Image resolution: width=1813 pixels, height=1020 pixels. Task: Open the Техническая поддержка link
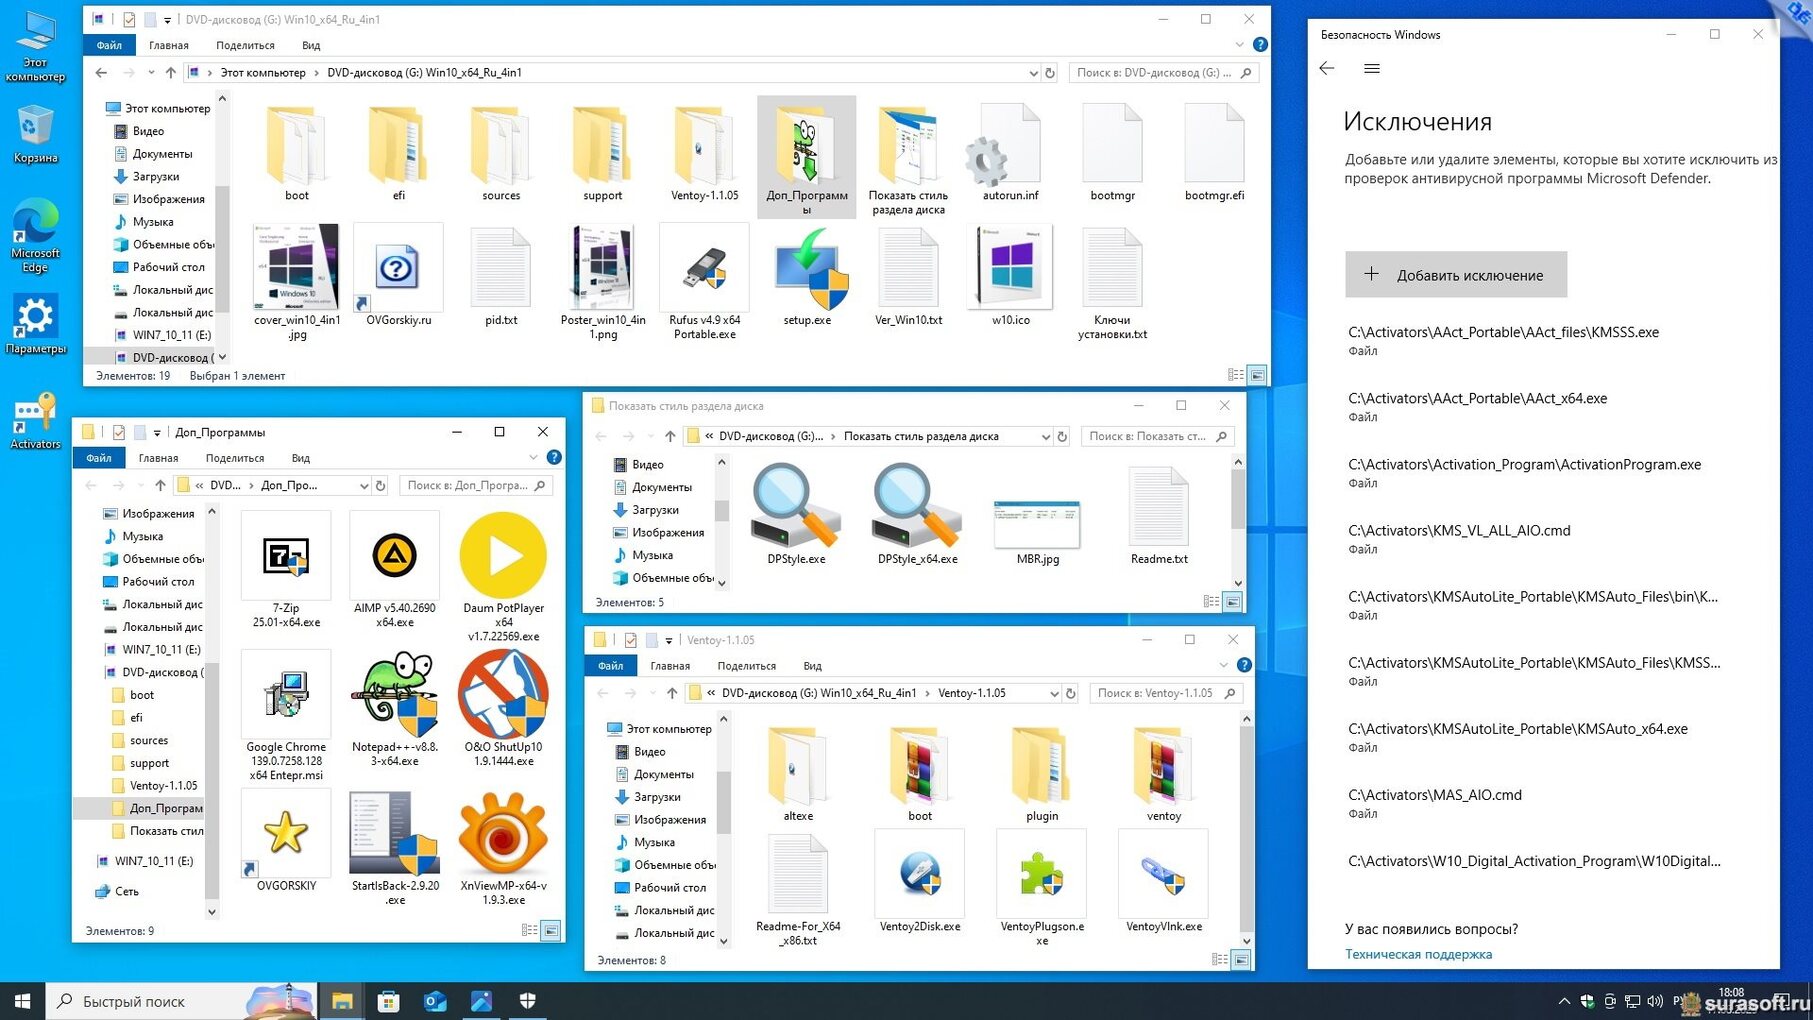1418,954
